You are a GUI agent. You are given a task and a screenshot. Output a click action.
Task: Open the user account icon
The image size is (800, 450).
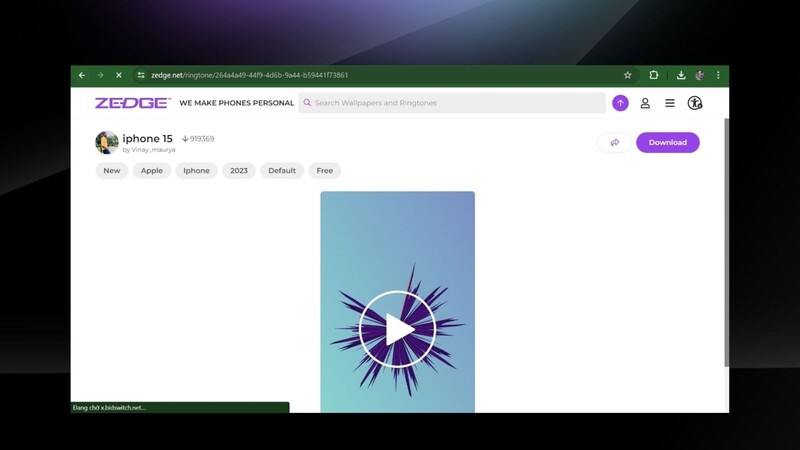[645, 103]
